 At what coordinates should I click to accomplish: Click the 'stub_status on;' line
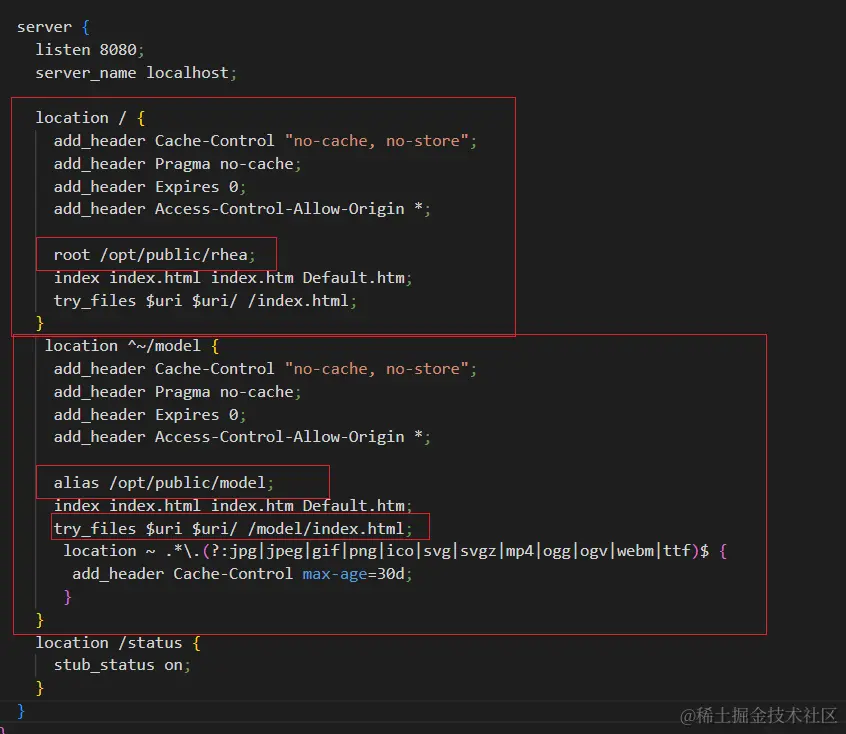tap(122, 665)
